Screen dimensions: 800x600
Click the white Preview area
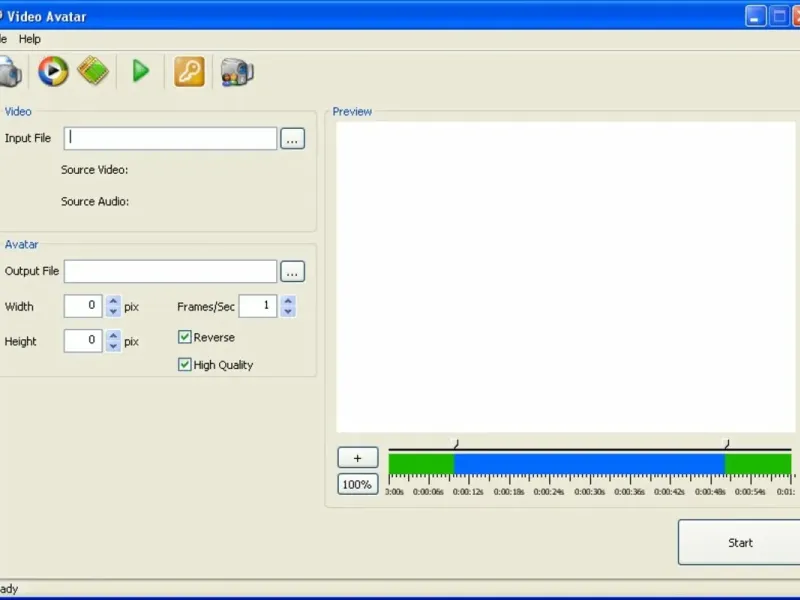click(x=565, y=277)
